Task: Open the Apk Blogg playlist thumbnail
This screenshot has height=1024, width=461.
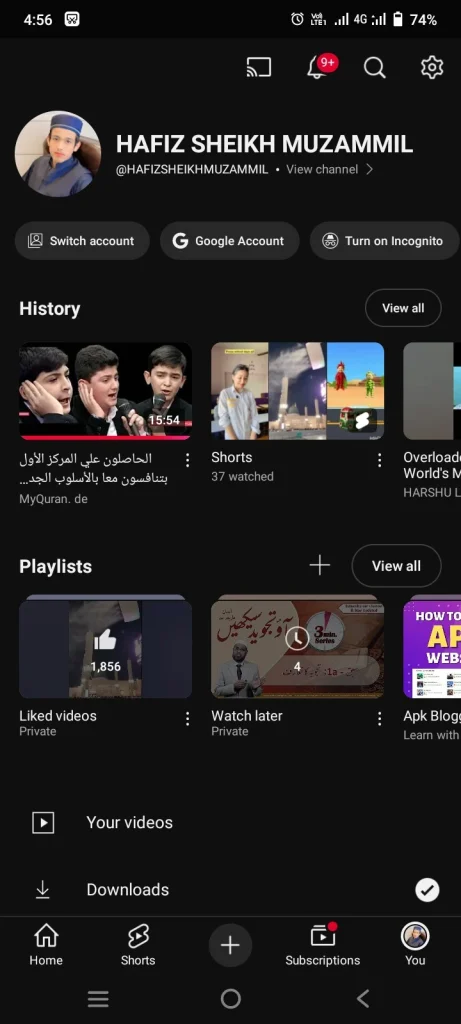Action: (x=432, y=647)
